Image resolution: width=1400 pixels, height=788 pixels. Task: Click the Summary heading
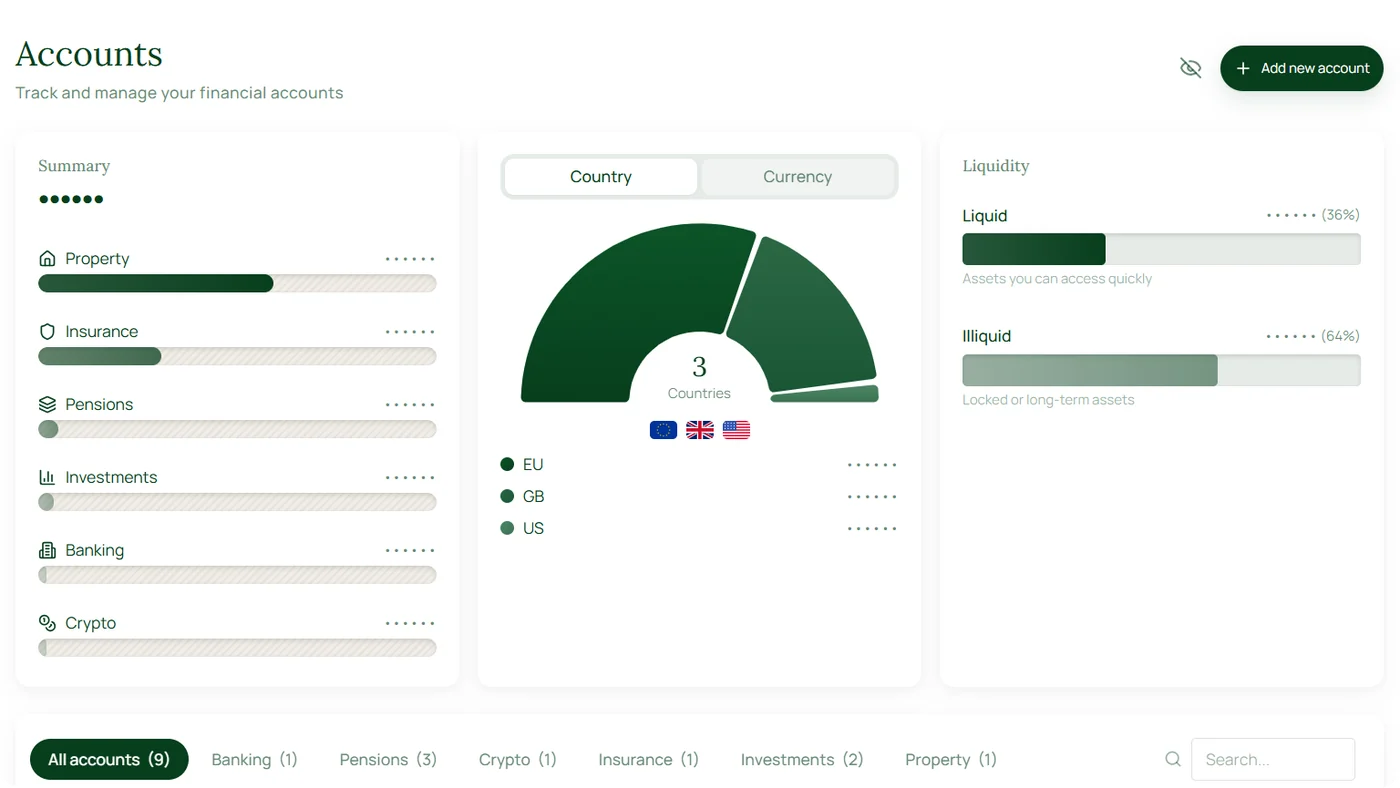74,166
